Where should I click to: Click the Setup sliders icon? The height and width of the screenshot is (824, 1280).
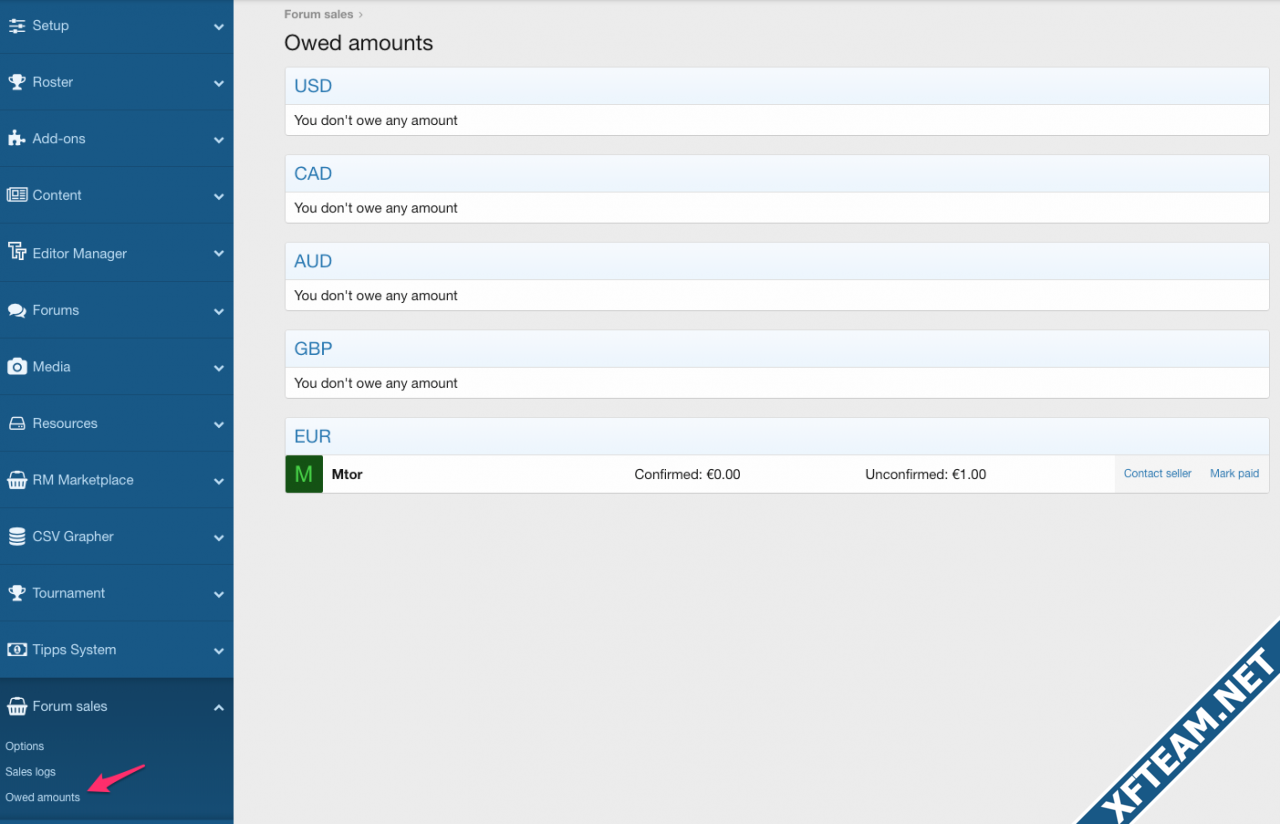pyautogui.click(x=17, y=26)
